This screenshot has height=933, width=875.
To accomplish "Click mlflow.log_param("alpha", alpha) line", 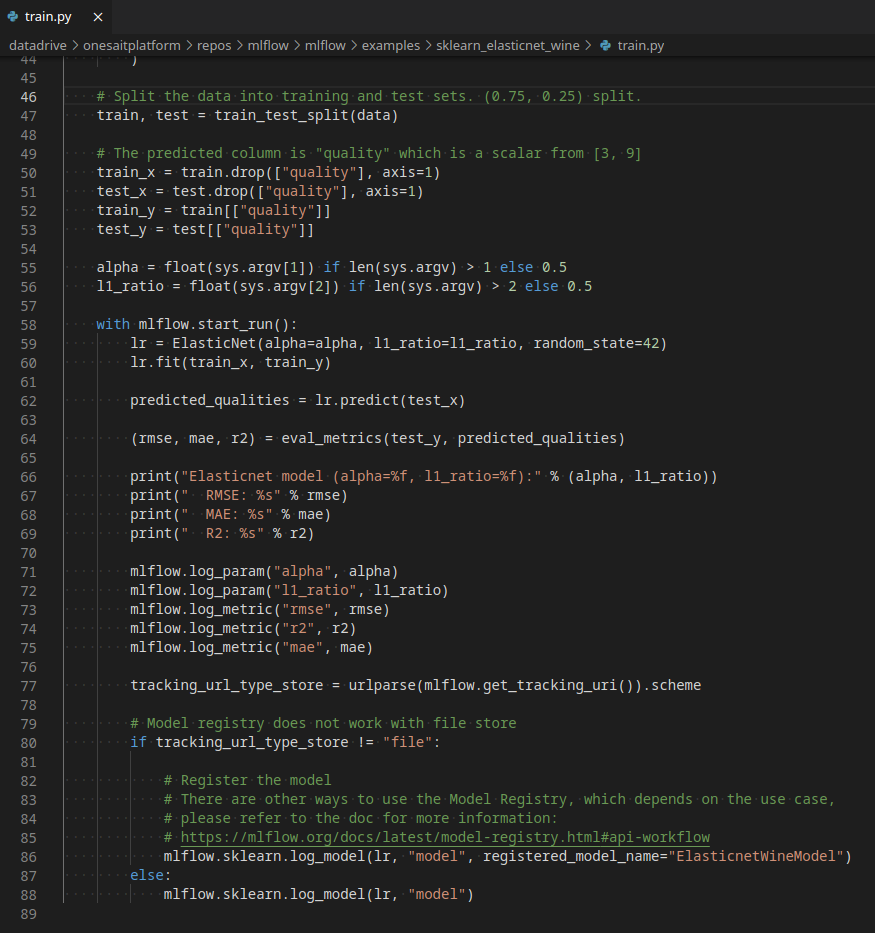I will (264, 572).
